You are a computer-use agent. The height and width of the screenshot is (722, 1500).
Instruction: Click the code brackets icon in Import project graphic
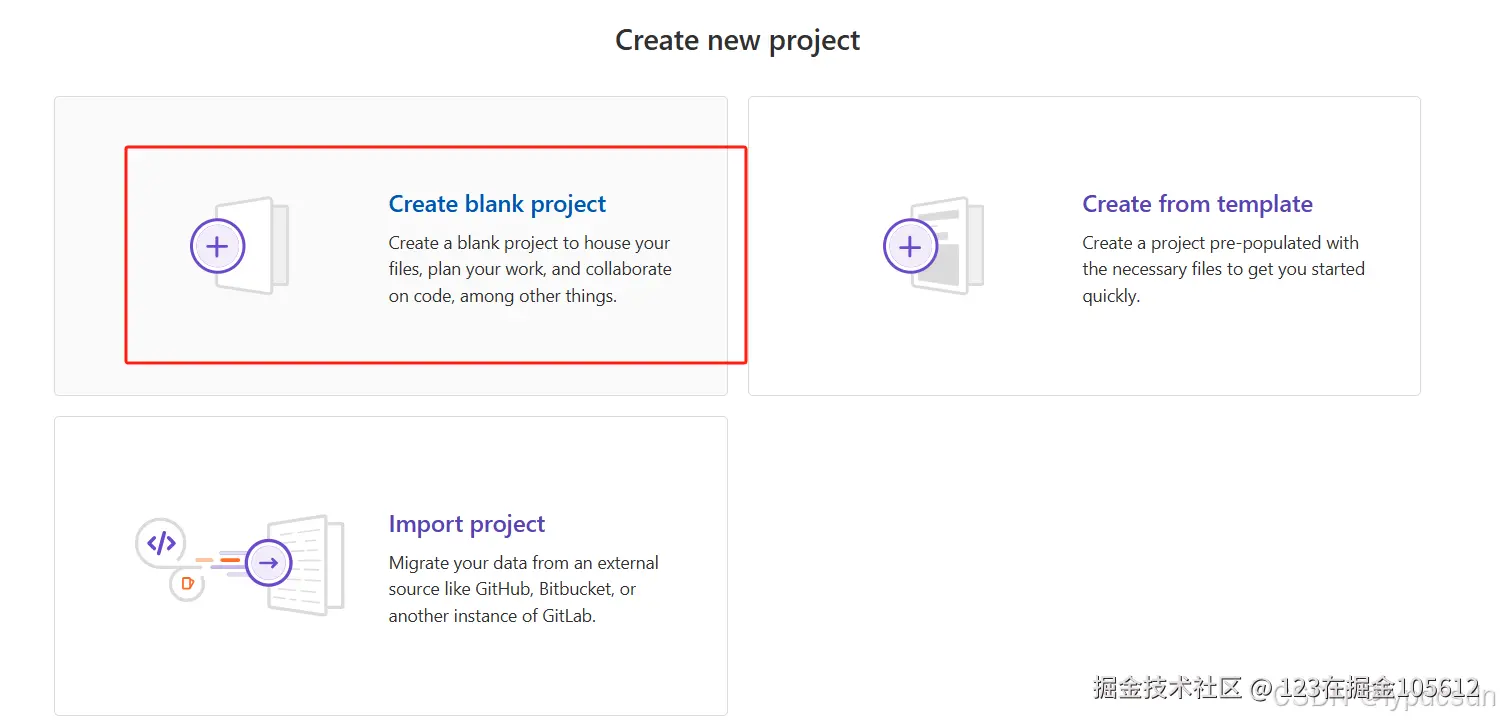click(161, 543)
